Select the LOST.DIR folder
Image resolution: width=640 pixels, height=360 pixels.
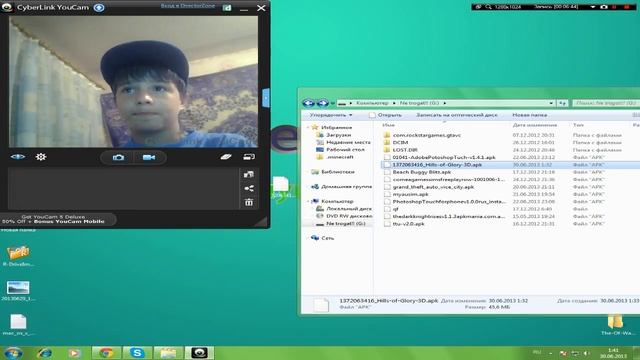coord(405,150)
